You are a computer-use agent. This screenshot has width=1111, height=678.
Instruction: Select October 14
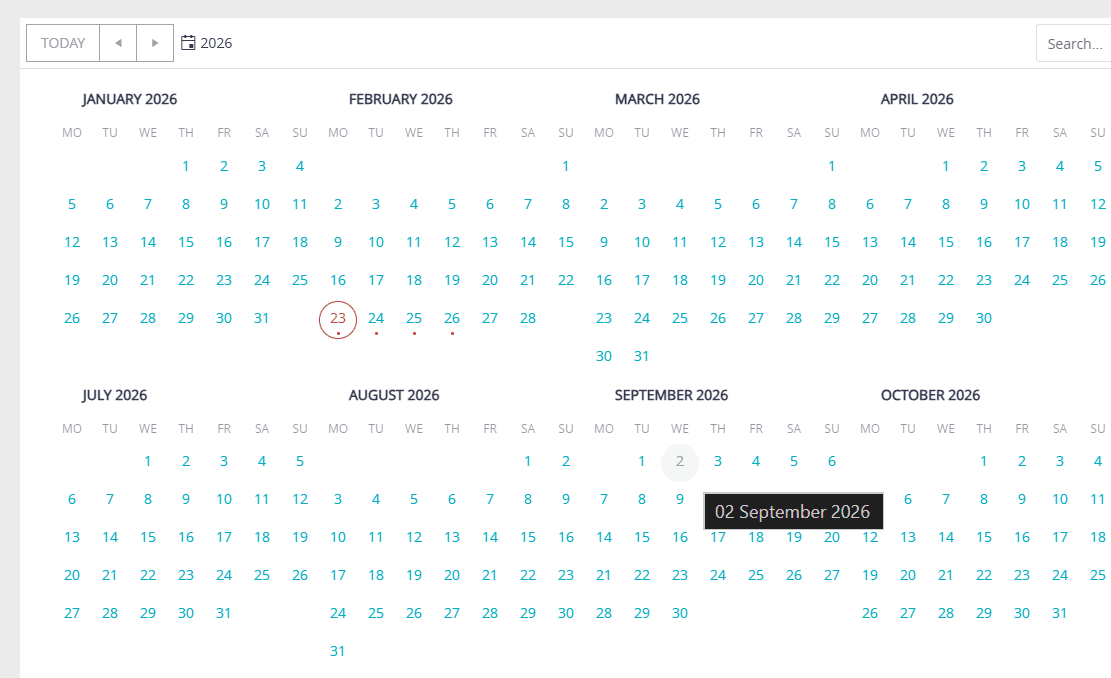(x=946, y=538)
